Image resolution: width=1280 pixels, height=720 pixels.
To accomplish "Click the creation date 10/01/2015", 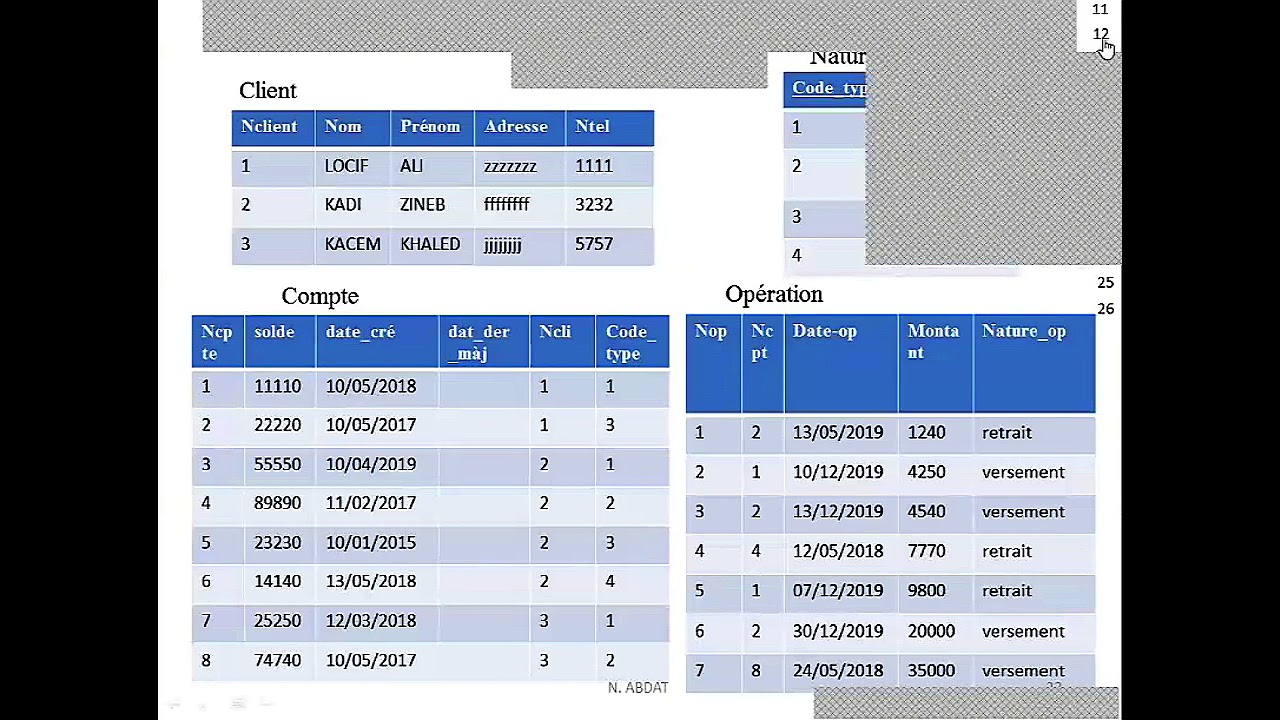I will point(370,542).
